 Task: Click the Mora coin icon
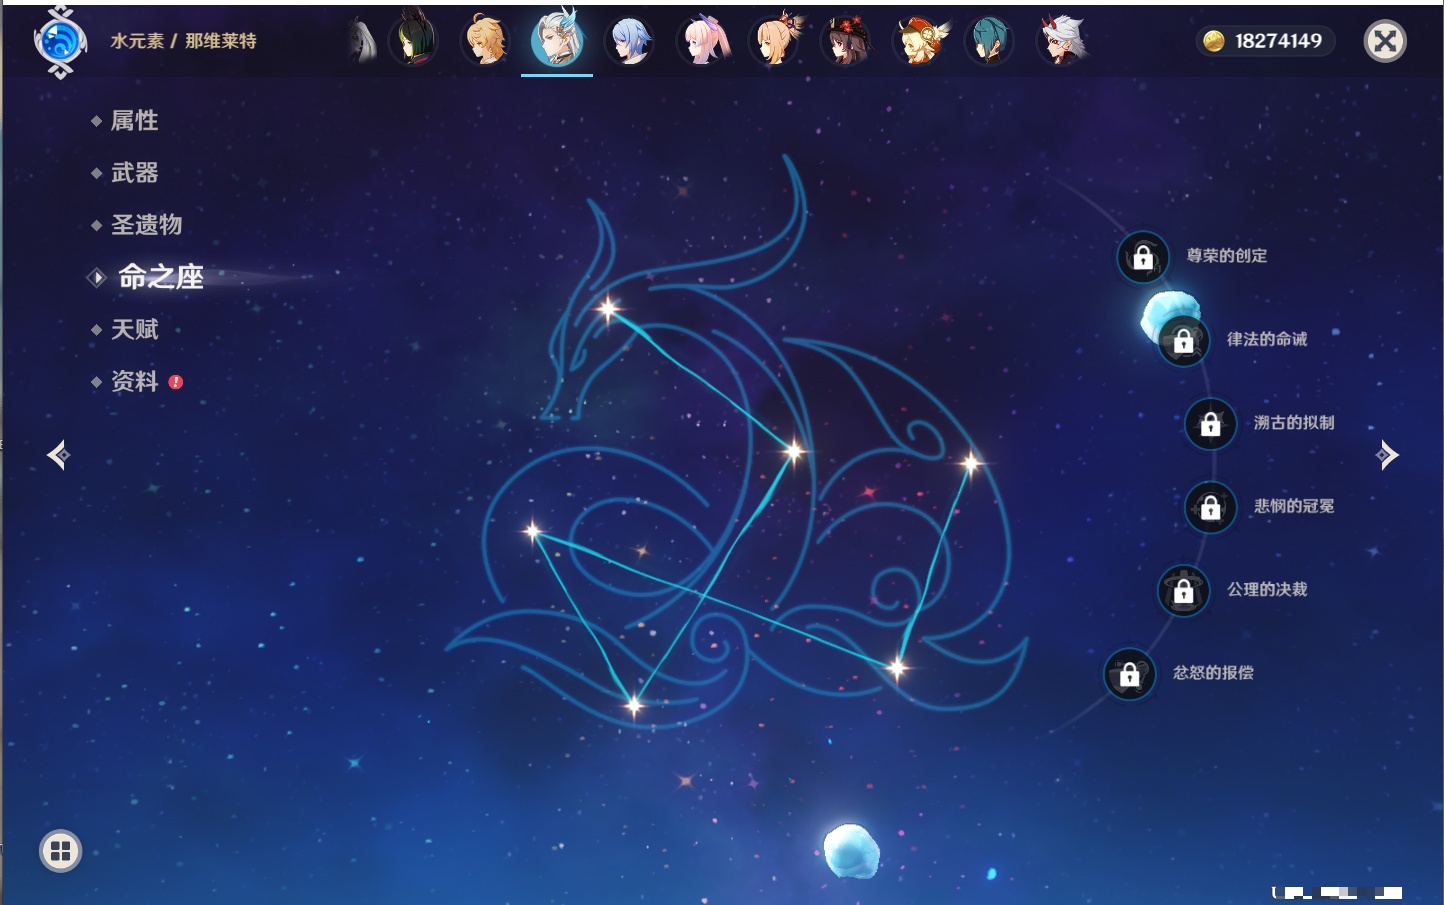pyautogui.click(x=1214, y=41)
